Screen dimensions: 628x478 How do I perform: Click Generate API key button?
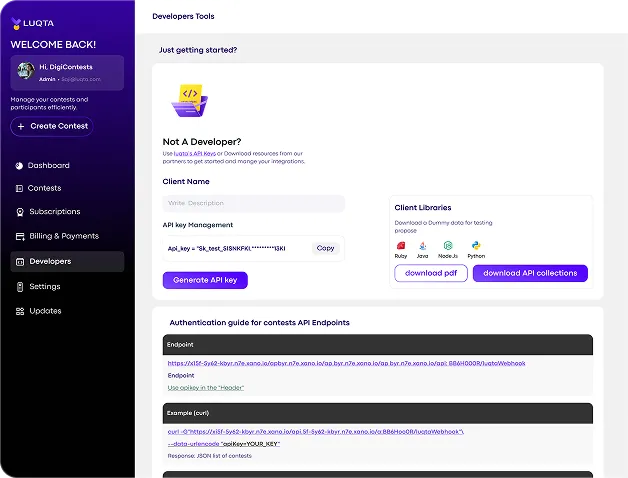tap(205, 280)
